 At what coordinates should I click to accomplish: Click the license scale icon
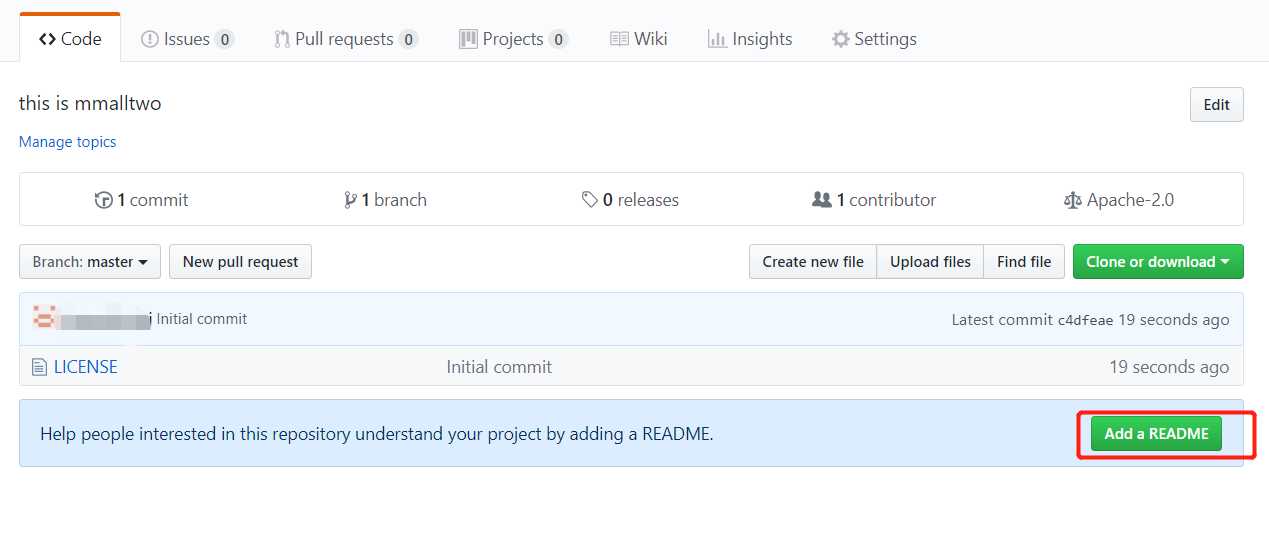tap(1073, 200)
